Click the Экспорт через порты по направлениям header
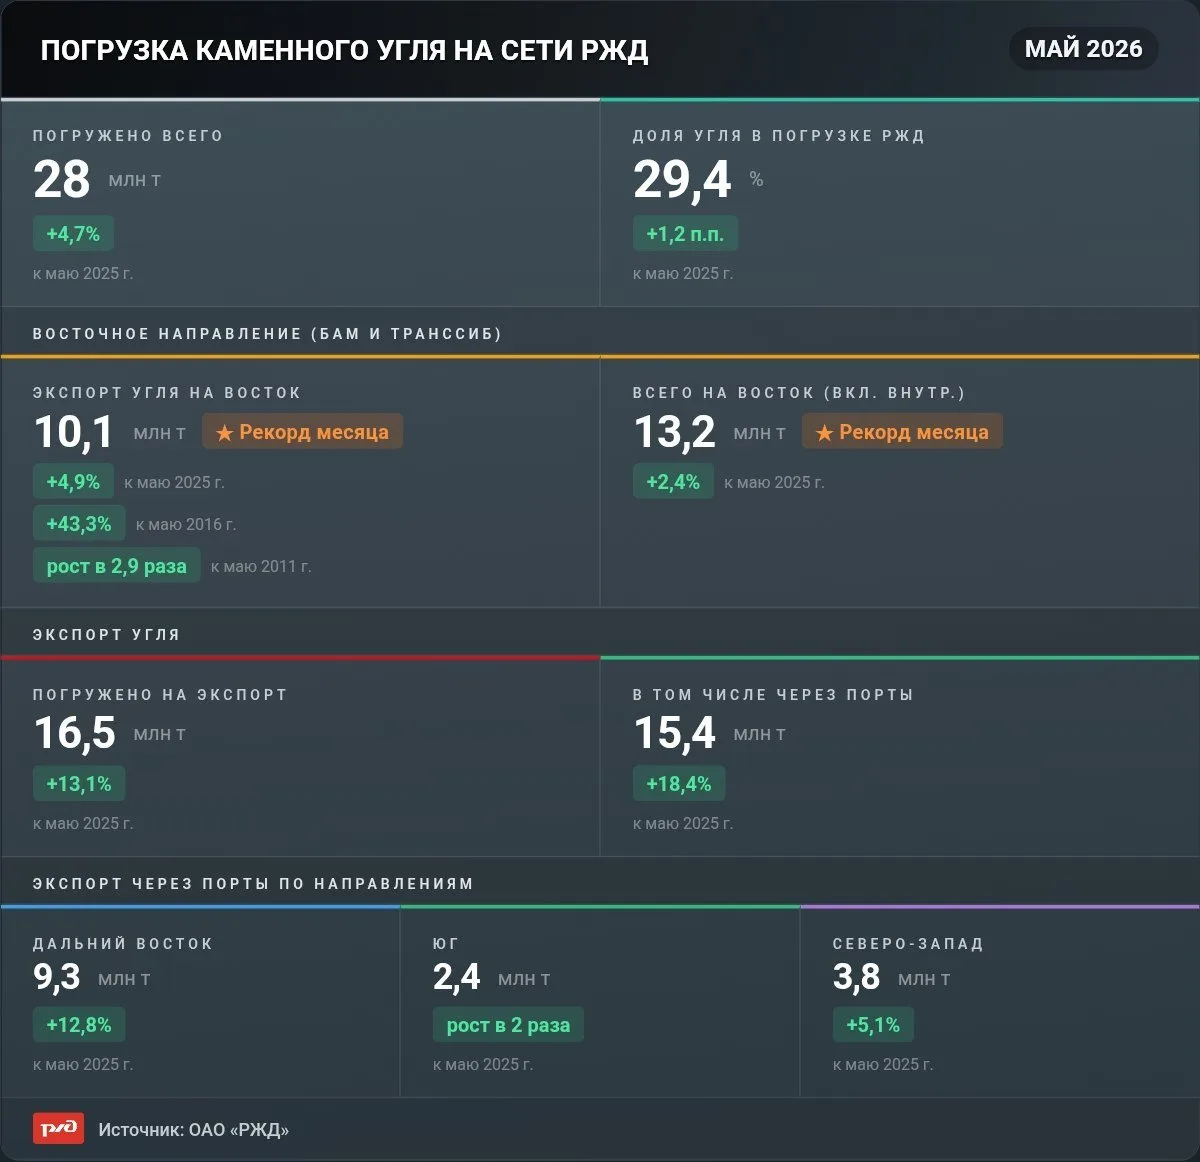This screenshot has height=1162, width=1200. tap(253, 884)
